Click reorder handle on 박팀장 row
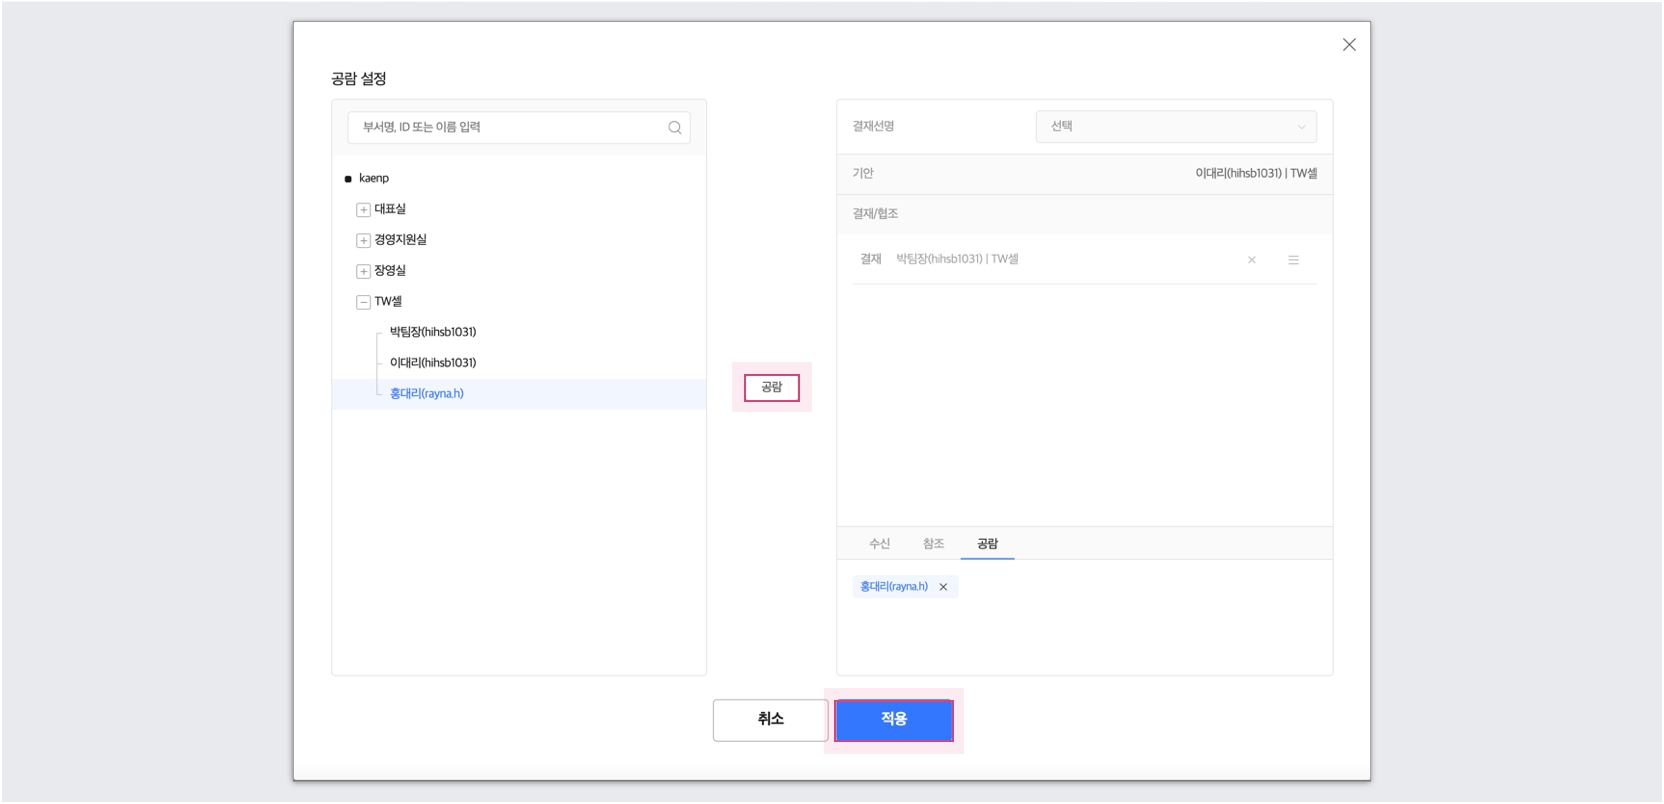1664x804 pixels. [x=1293, y=260]
